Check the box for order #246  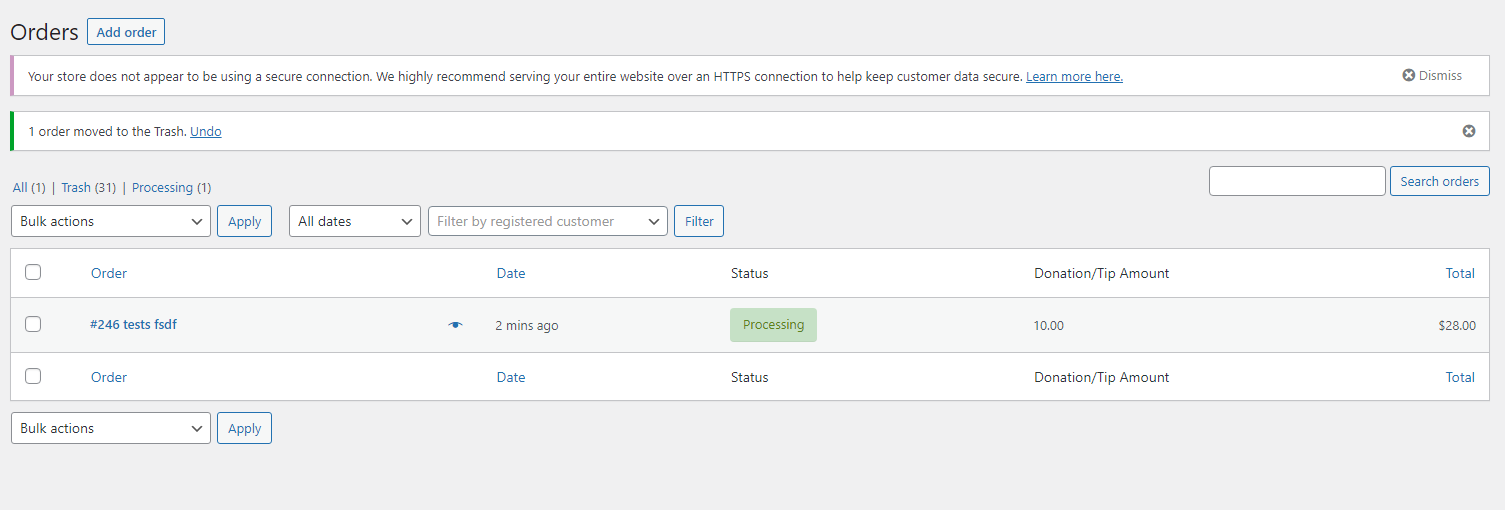tap(33, 324)
